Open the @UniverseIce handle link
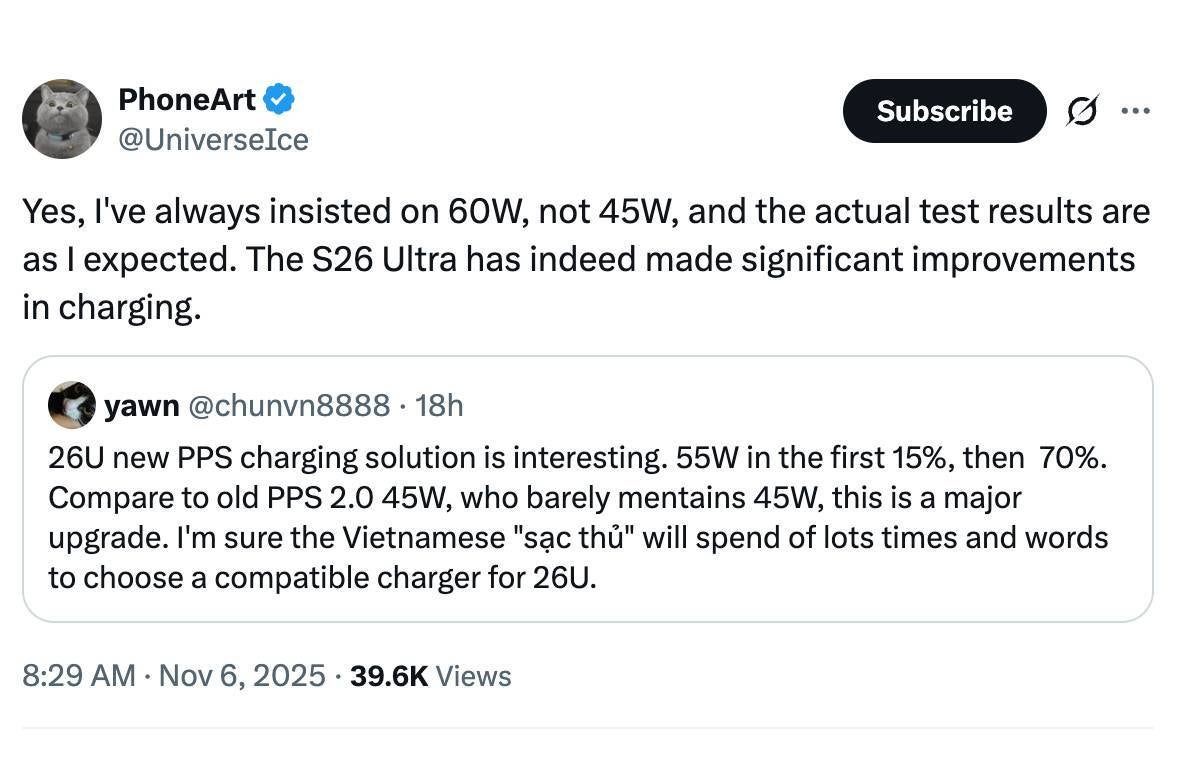This screenshot has width=1180, height=784. tap(213, 140)
